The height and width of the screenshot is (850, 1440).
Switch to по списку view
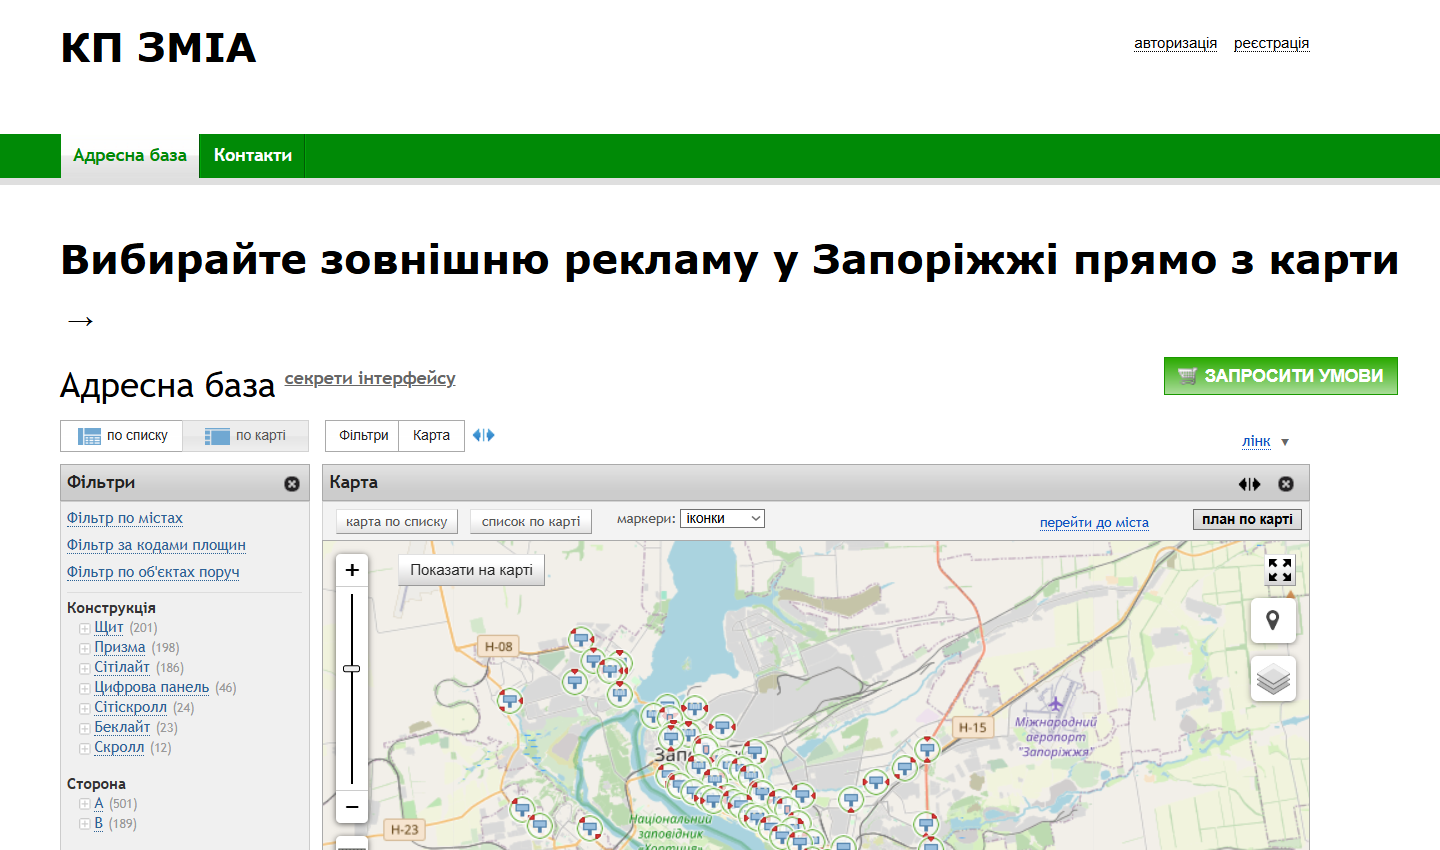(x=122, y=436)
